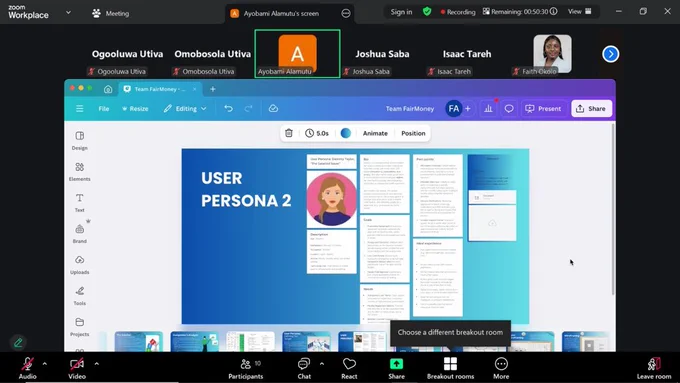The height and width of the screenshot is (383, 680).
Task: Open Zoom Workplace dropdown arrow
Action: 68,13
